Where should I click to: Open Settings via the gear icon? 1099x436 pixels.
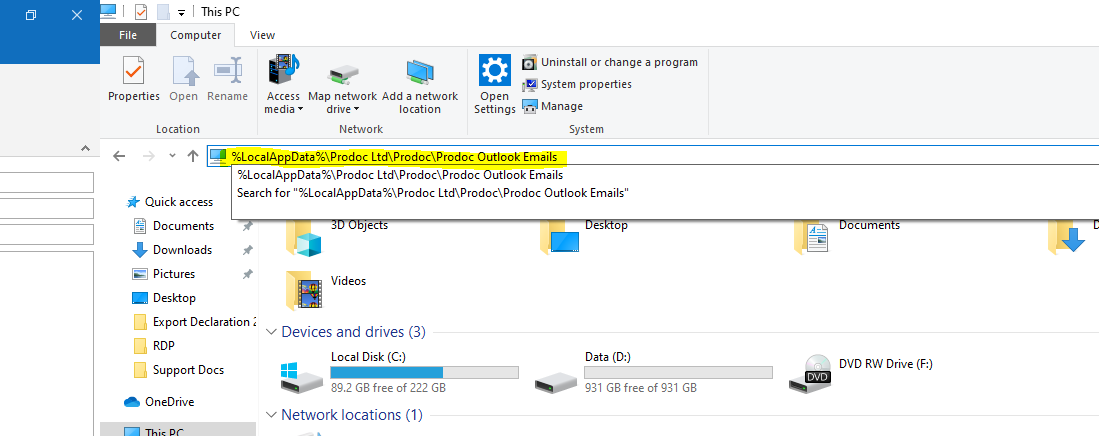495,84
